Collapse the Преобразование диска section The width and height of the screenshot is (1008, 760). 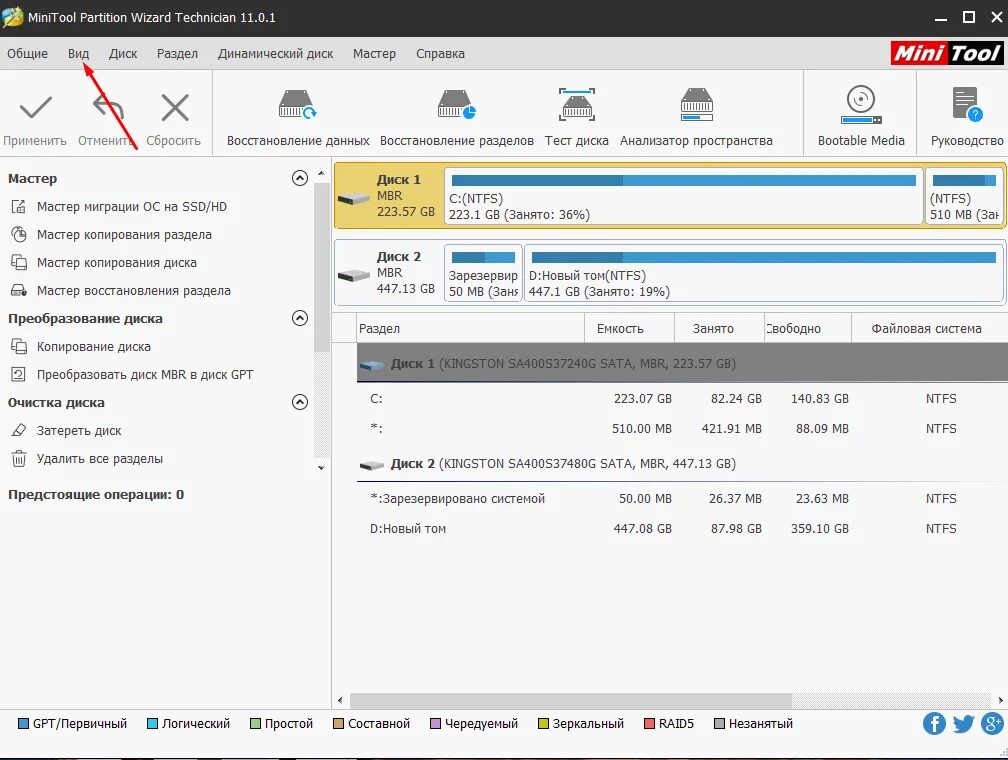[x=300, y=318]
